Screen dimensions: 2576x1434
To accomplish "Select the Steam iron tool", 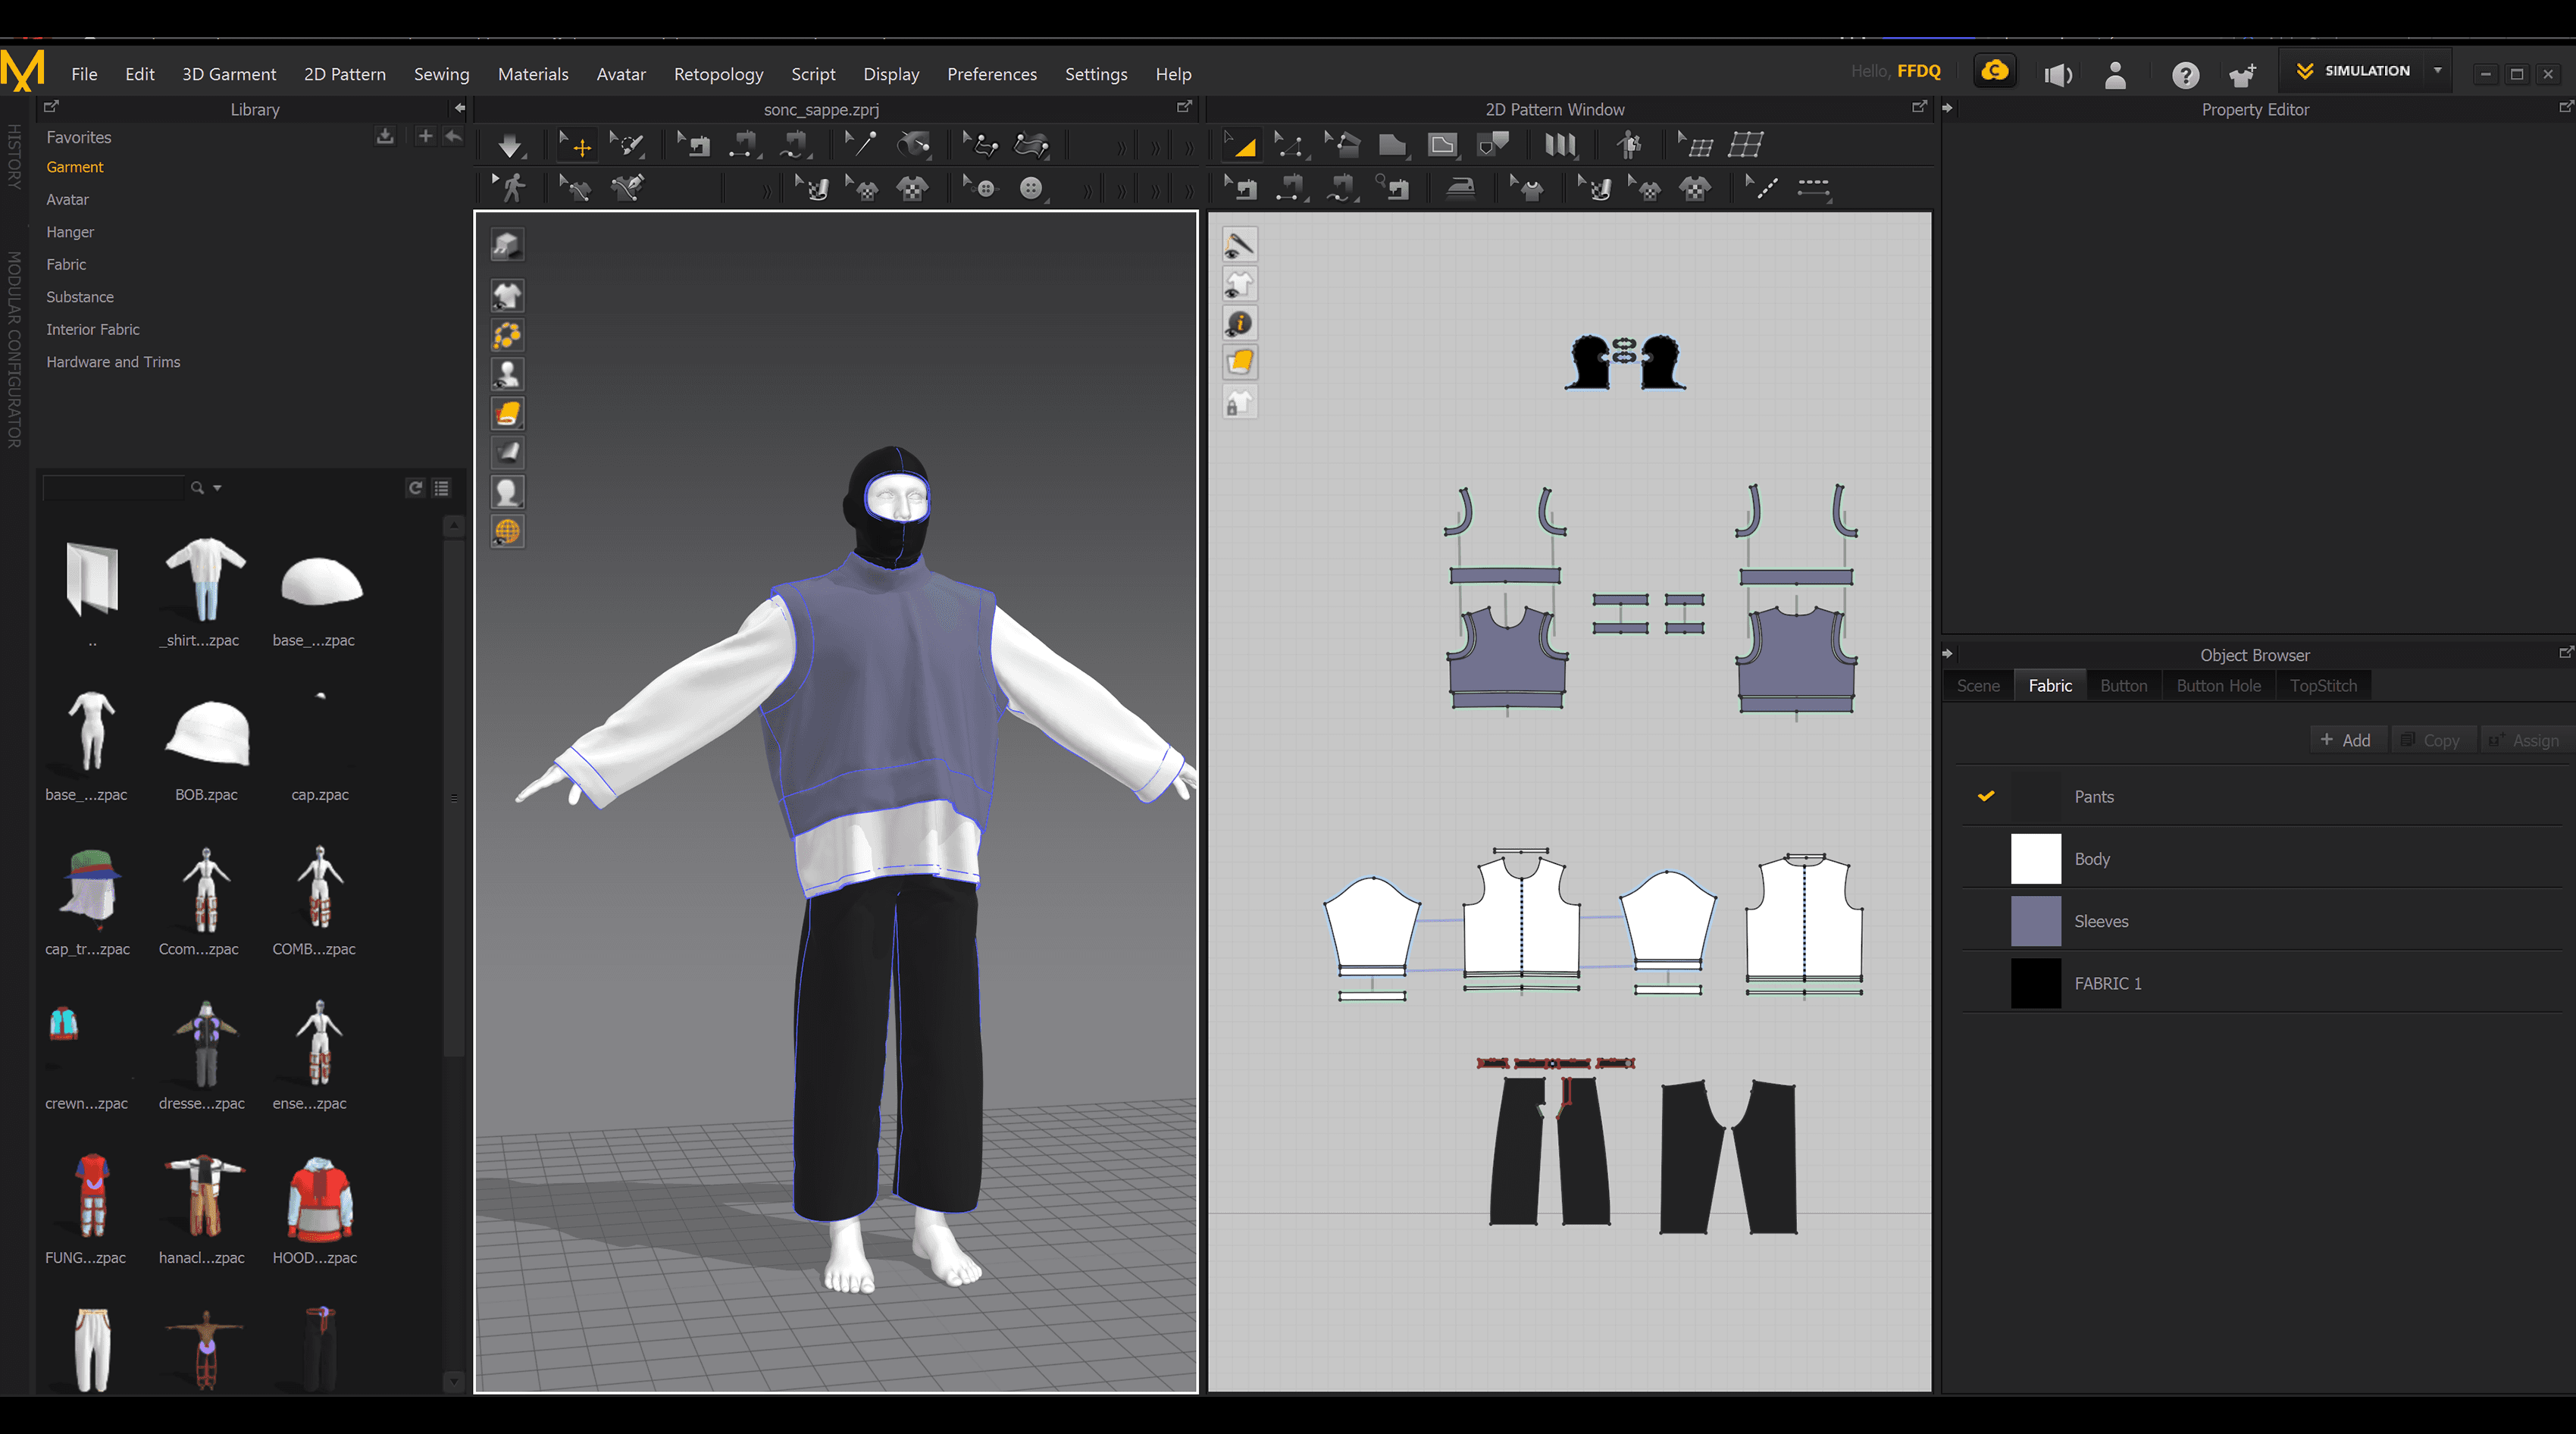I will [x=1461, y=188].
